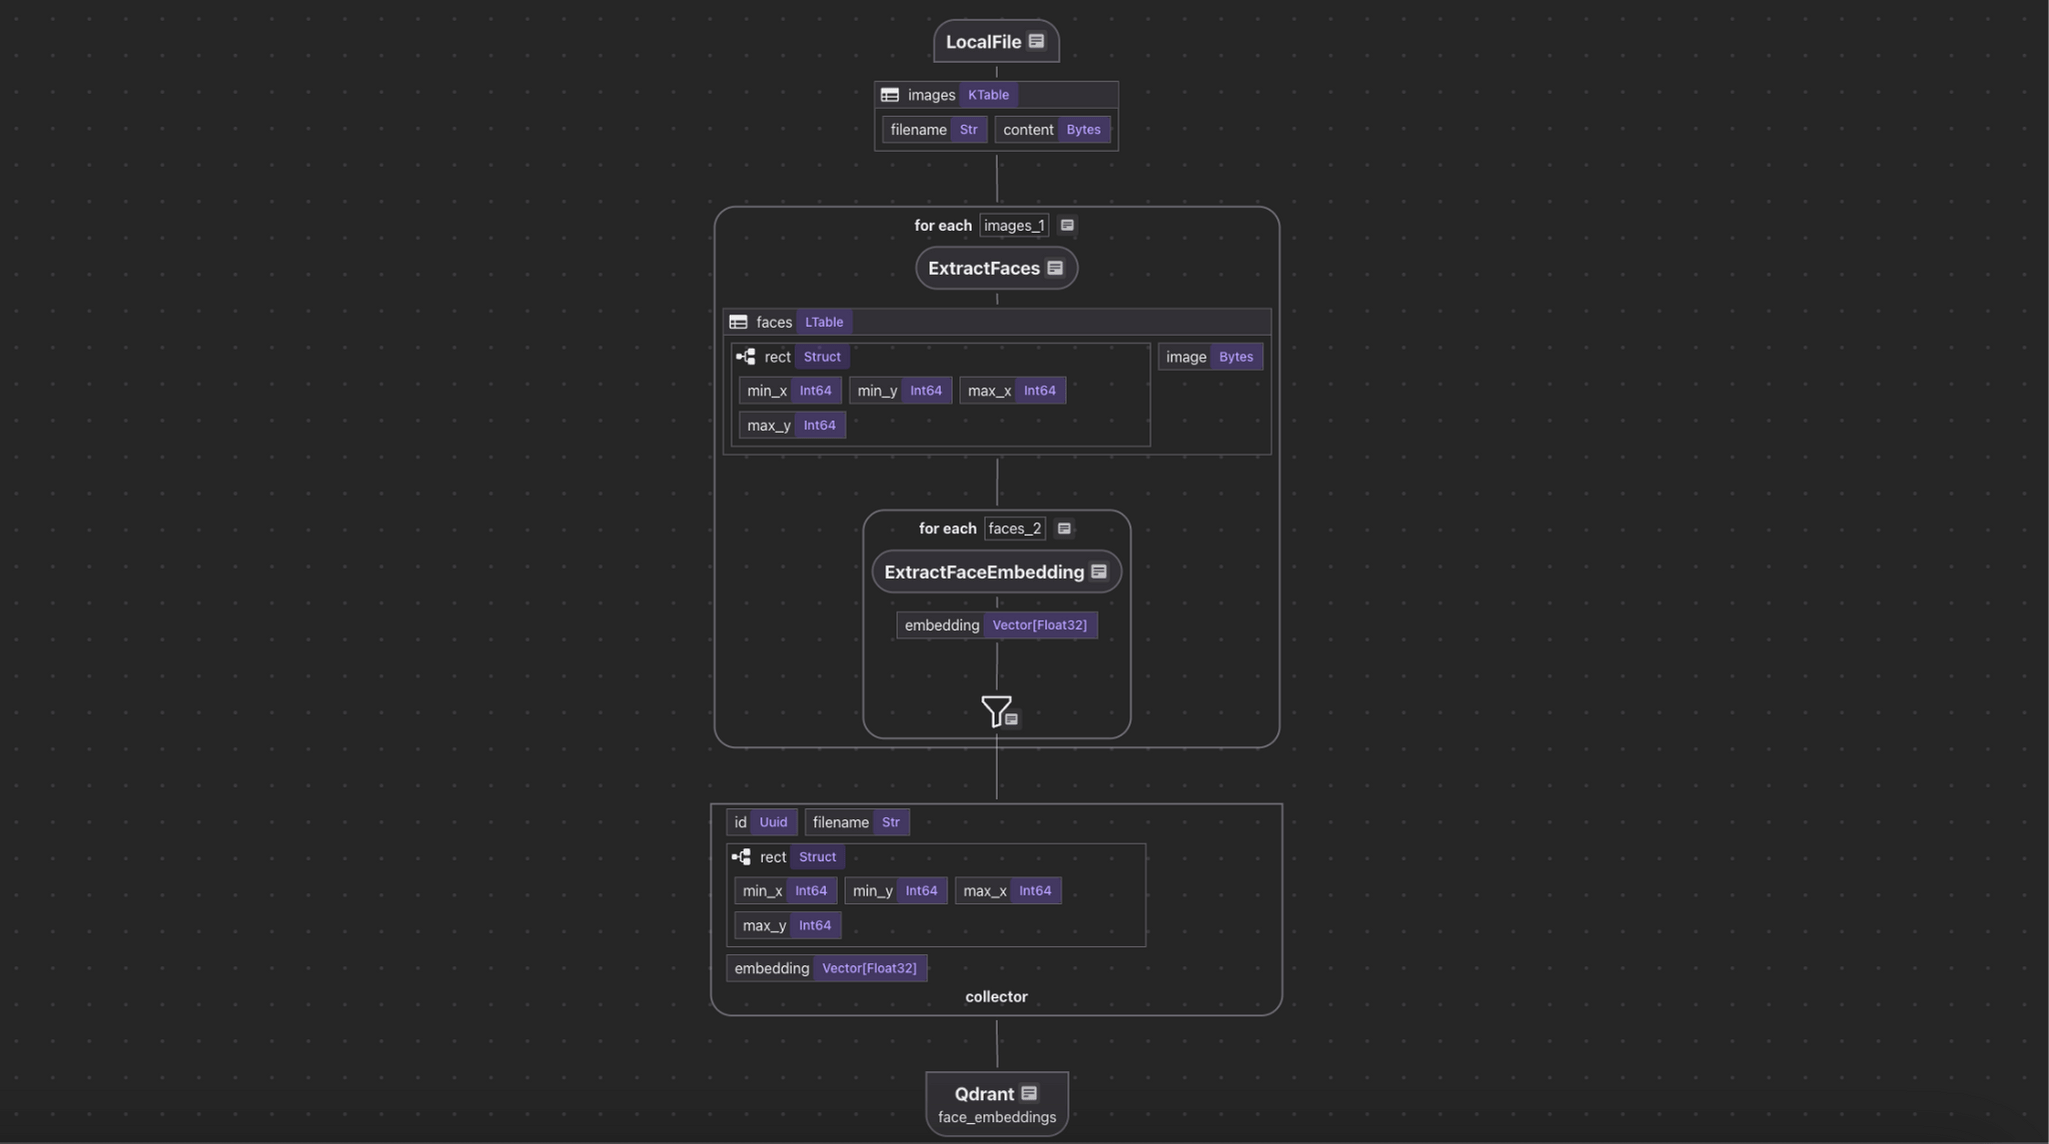Image resolution: width=2049 pixels, height=1144 pixels.
Task: Click the struct icon beside rect in collector
Action: pyautogui.click(x=740, y=856)
